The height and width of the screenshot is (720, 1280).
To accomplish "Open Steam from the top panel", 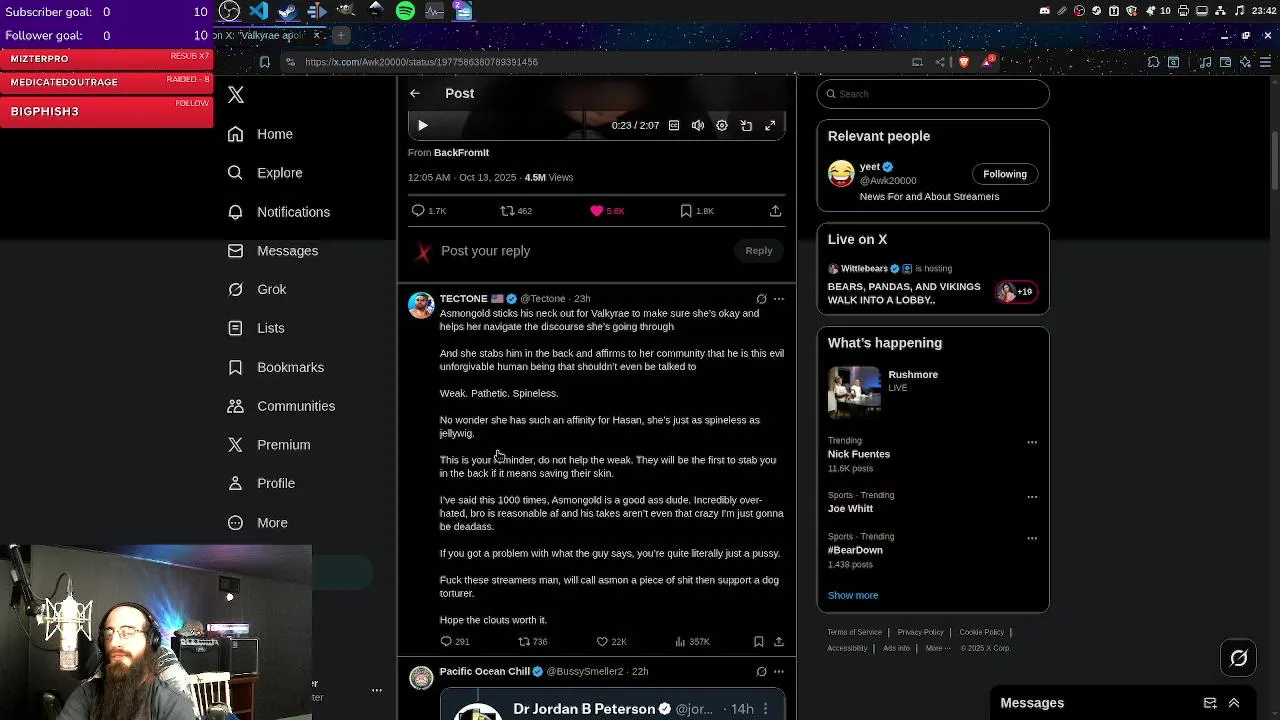I will [x=287, y=11].
